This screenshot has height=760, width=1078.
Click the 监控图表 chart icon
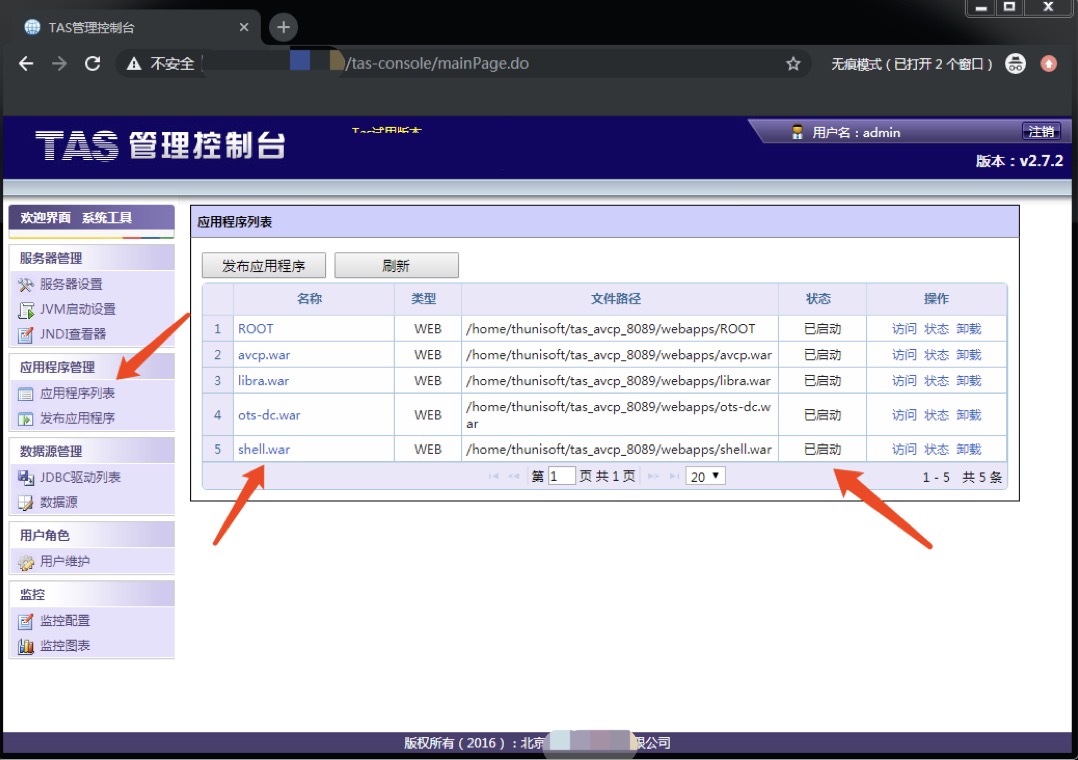26,646
